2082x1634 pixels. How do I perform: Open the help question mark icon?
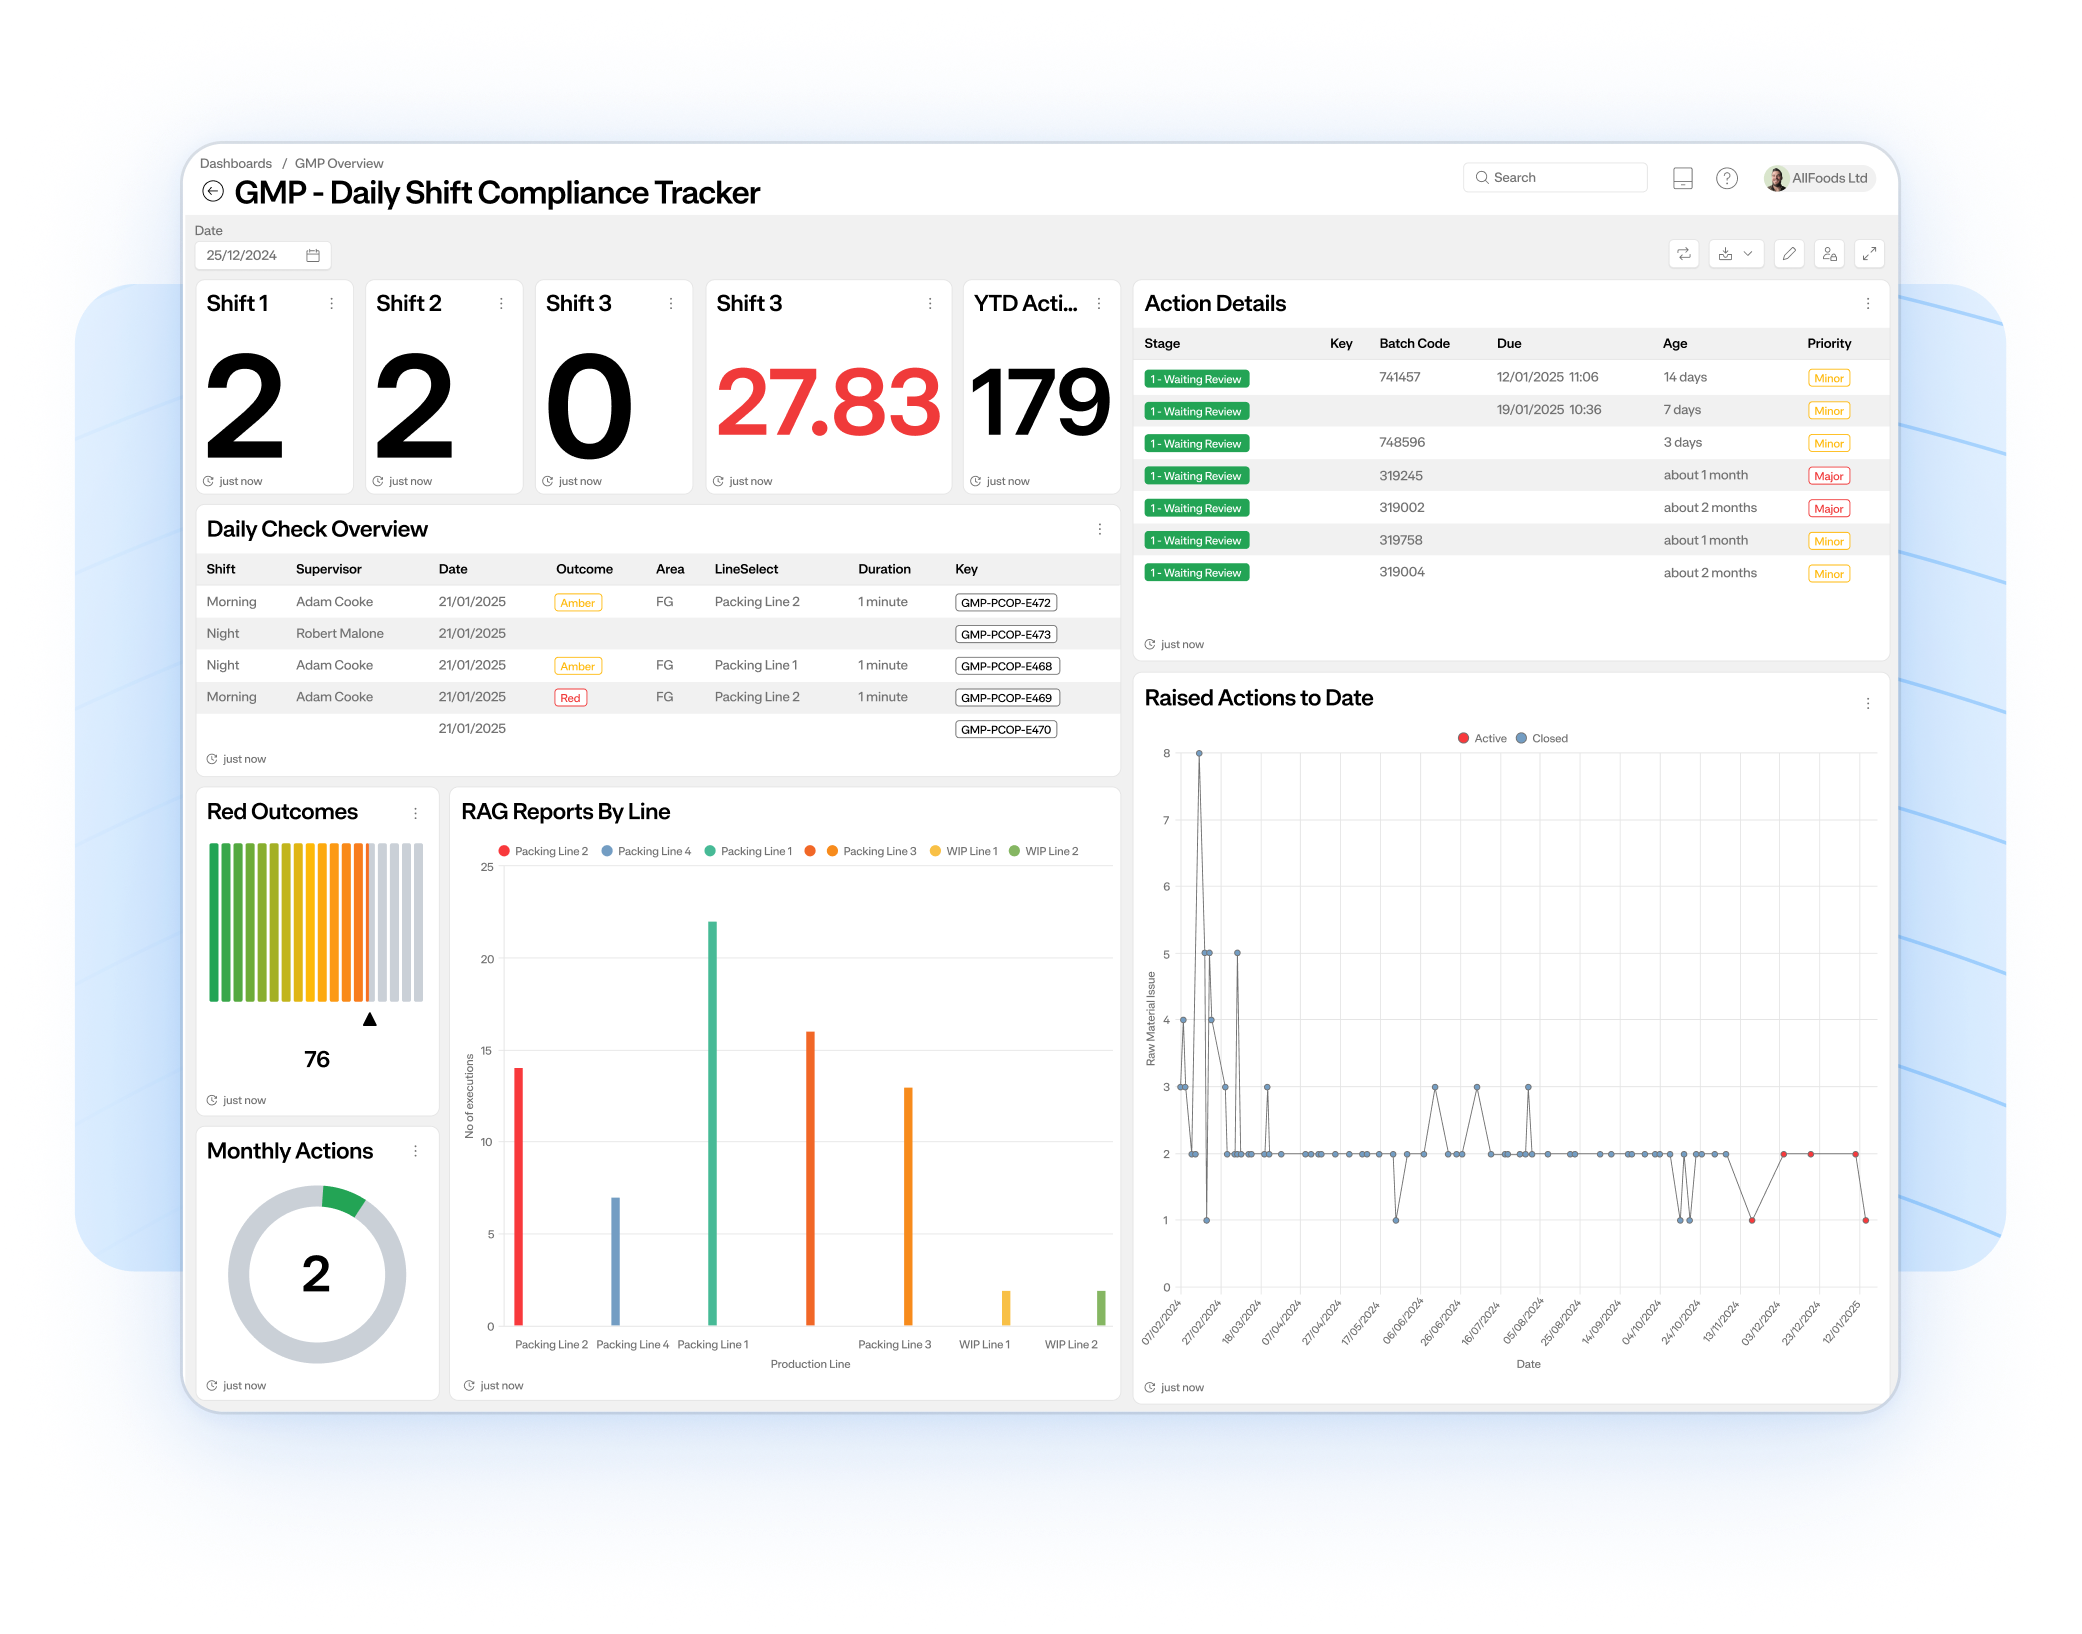coord(1727,178)
